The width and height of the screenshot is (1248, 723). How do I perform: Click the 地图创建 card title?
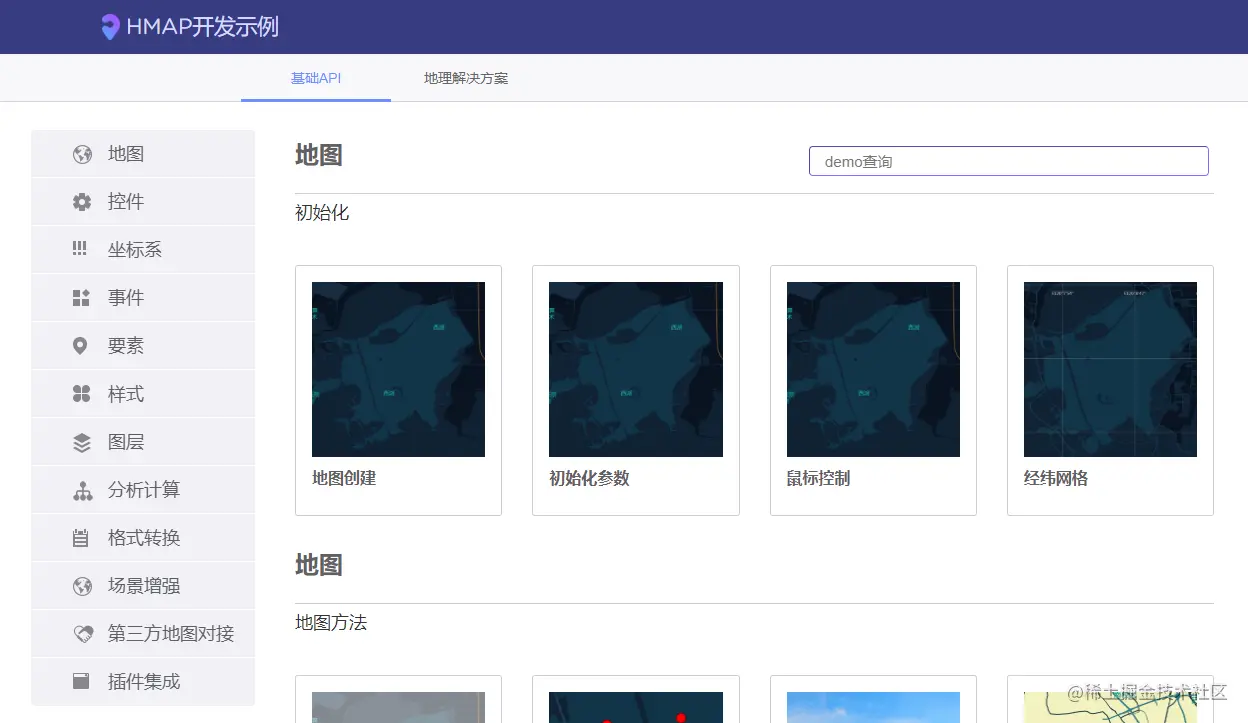(x=344, y=478)
